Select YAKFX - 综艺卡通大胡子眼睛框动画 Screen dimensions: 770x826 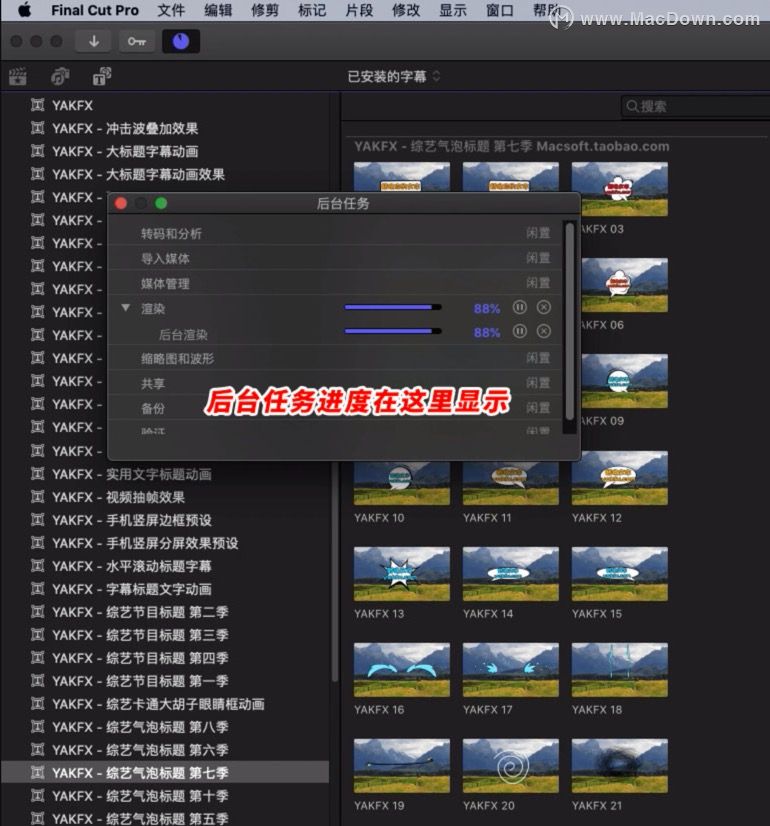165,704
